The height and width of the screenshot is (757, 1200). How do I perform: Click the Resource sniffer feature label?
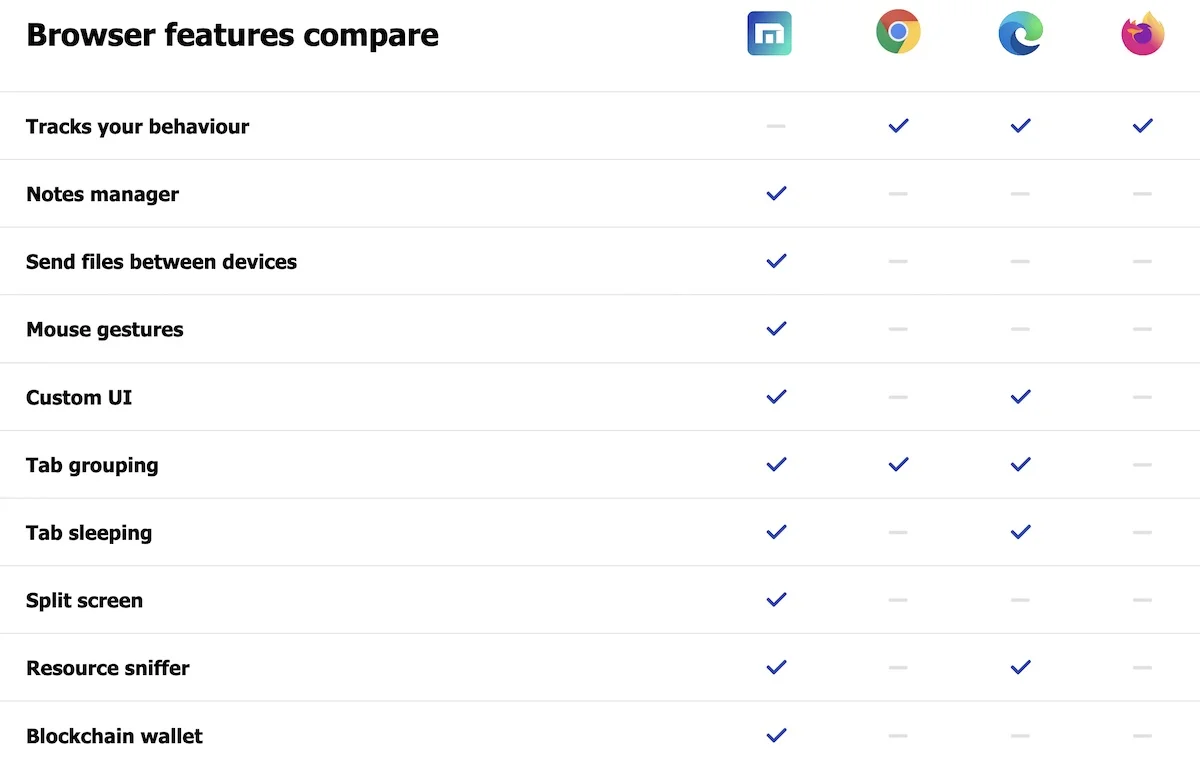(108, 668)
